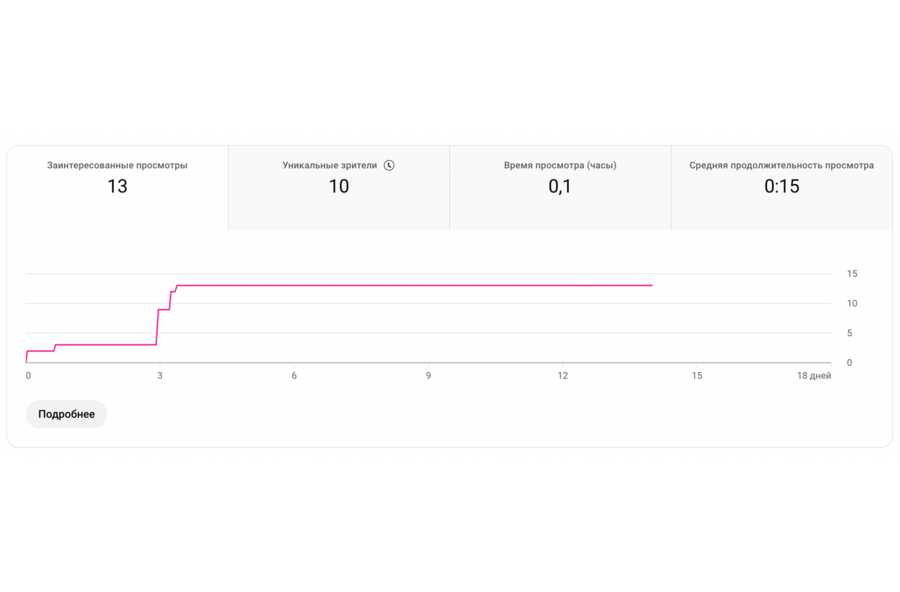This screenshot has width=900, height=592.
Task: Click the end point of the pink chart line
Action: (x=652, y=285)
